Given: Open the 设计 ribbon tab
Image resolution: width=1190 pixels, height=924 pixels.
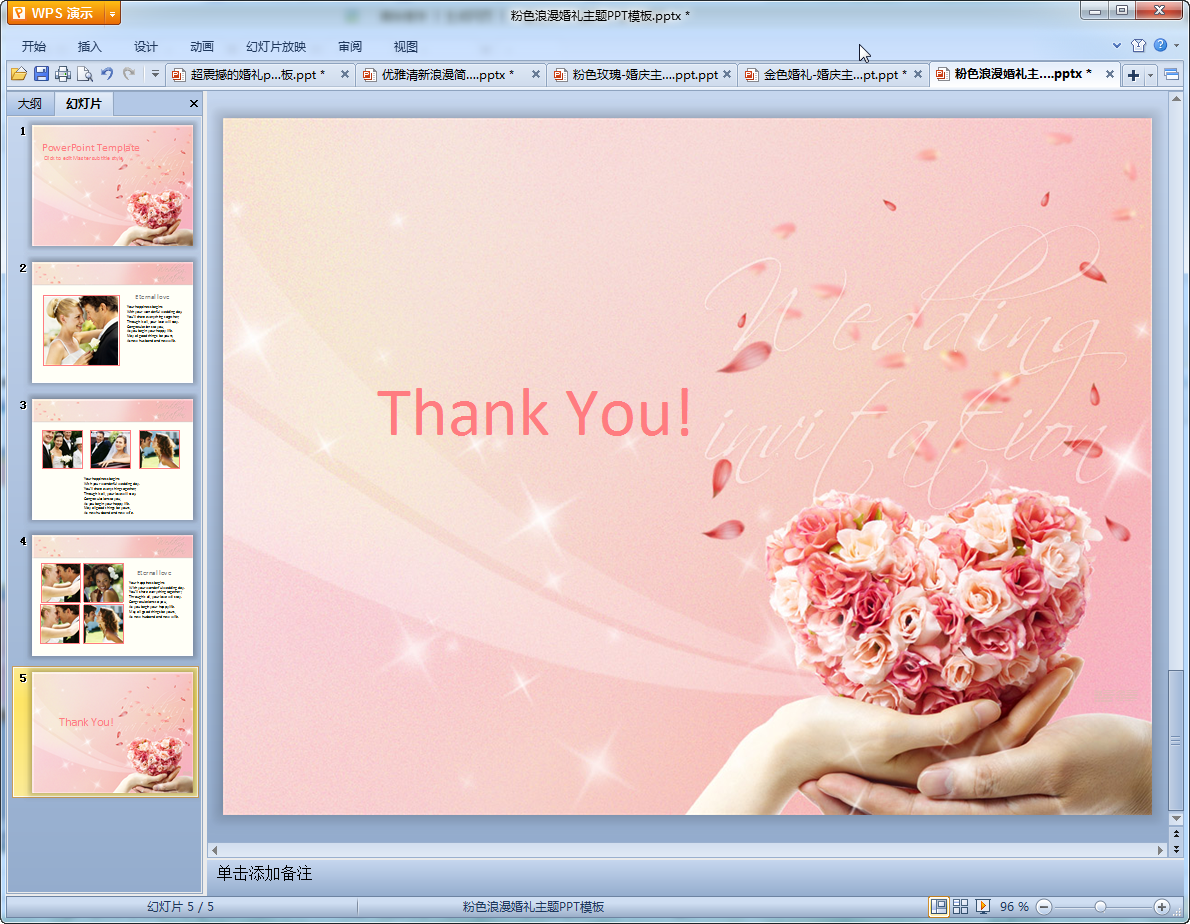Looking at the screenshot, I should pos(145,46).
